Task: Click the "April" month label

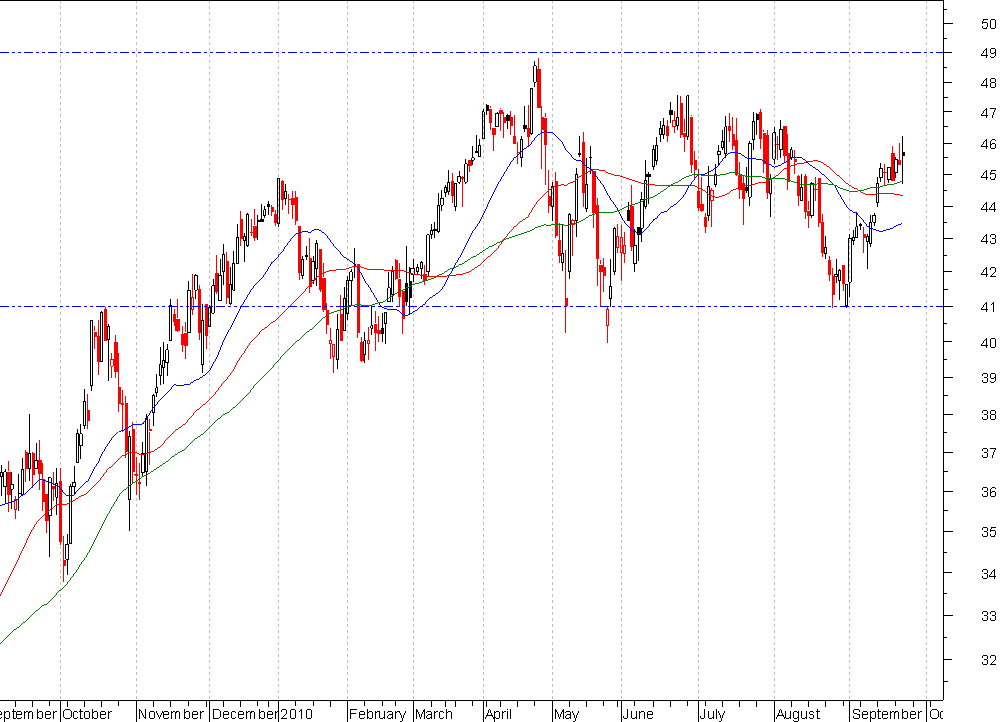Action: click(499, 714)
